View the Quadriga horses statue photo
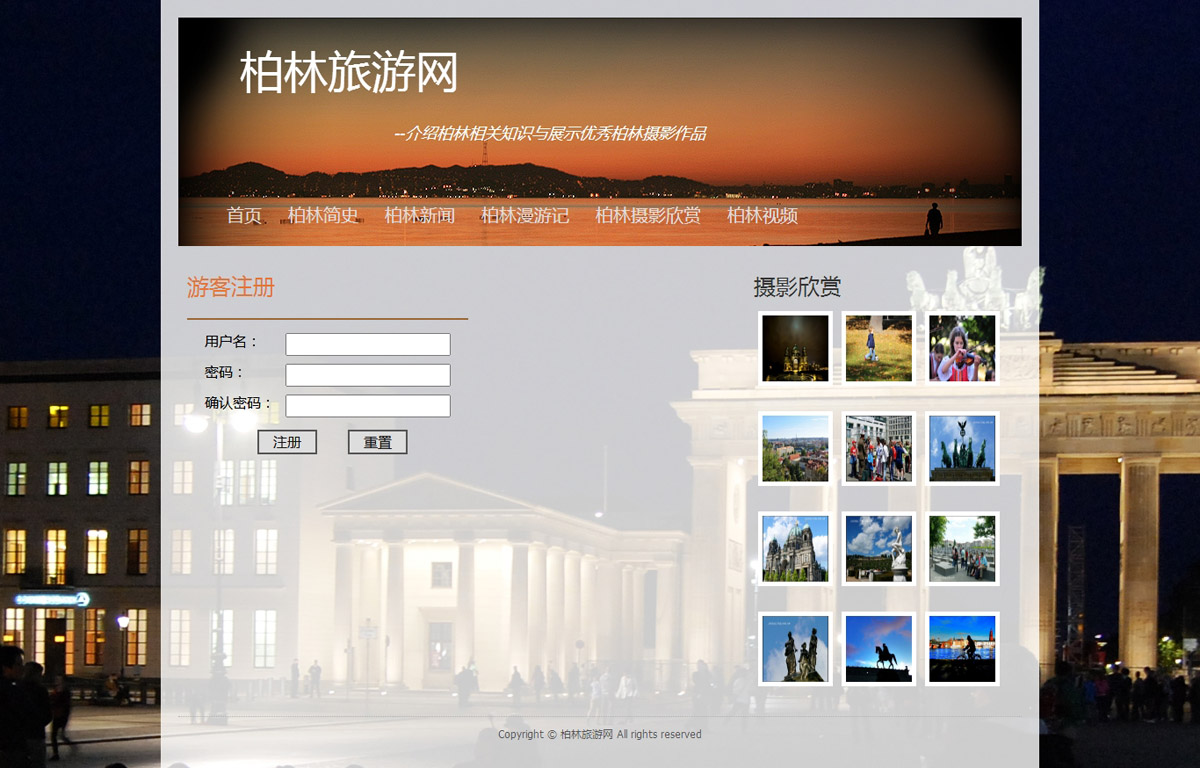Screen dimensions: 1200x768 coord(962,448)
